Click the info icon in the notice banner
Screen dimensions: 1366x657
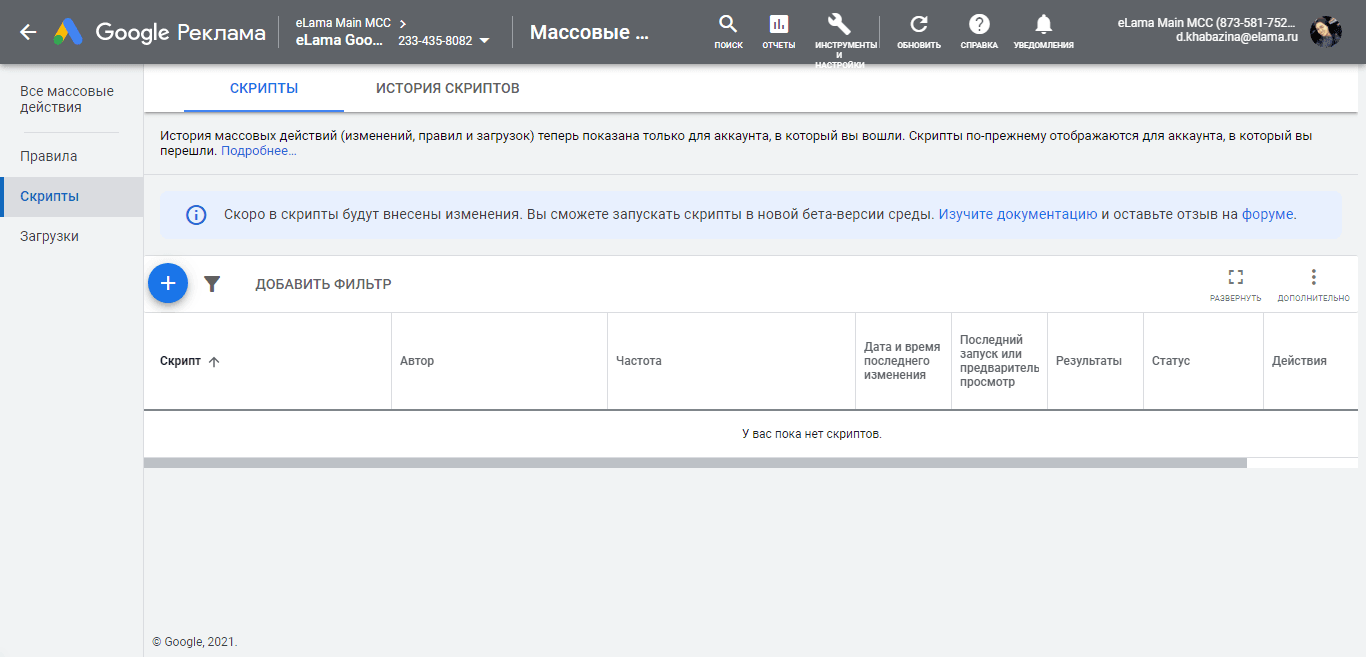click(197, 215)
